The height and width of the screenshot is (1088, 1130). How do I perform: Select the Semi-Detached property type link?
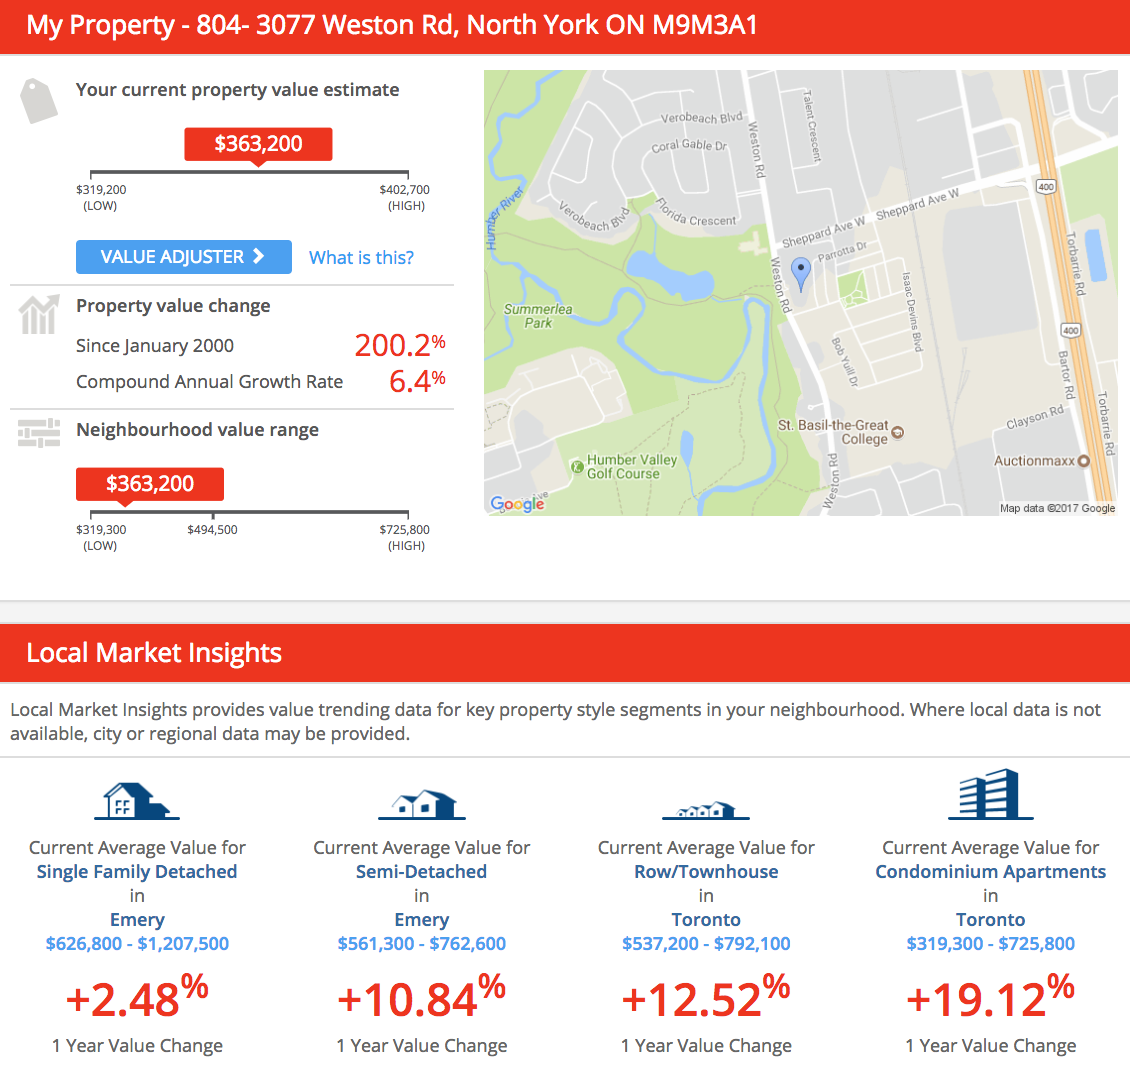tap(421, 871)
